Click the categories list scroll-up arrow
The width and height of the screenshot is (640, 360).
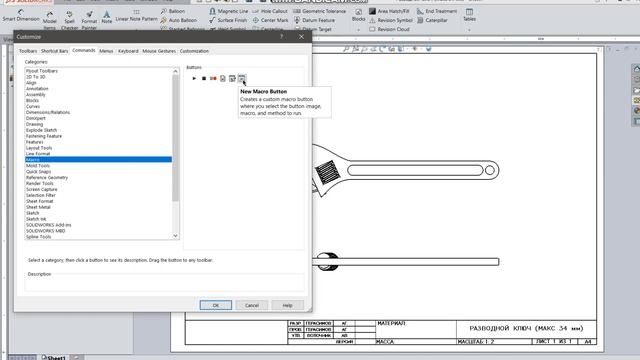176,71
